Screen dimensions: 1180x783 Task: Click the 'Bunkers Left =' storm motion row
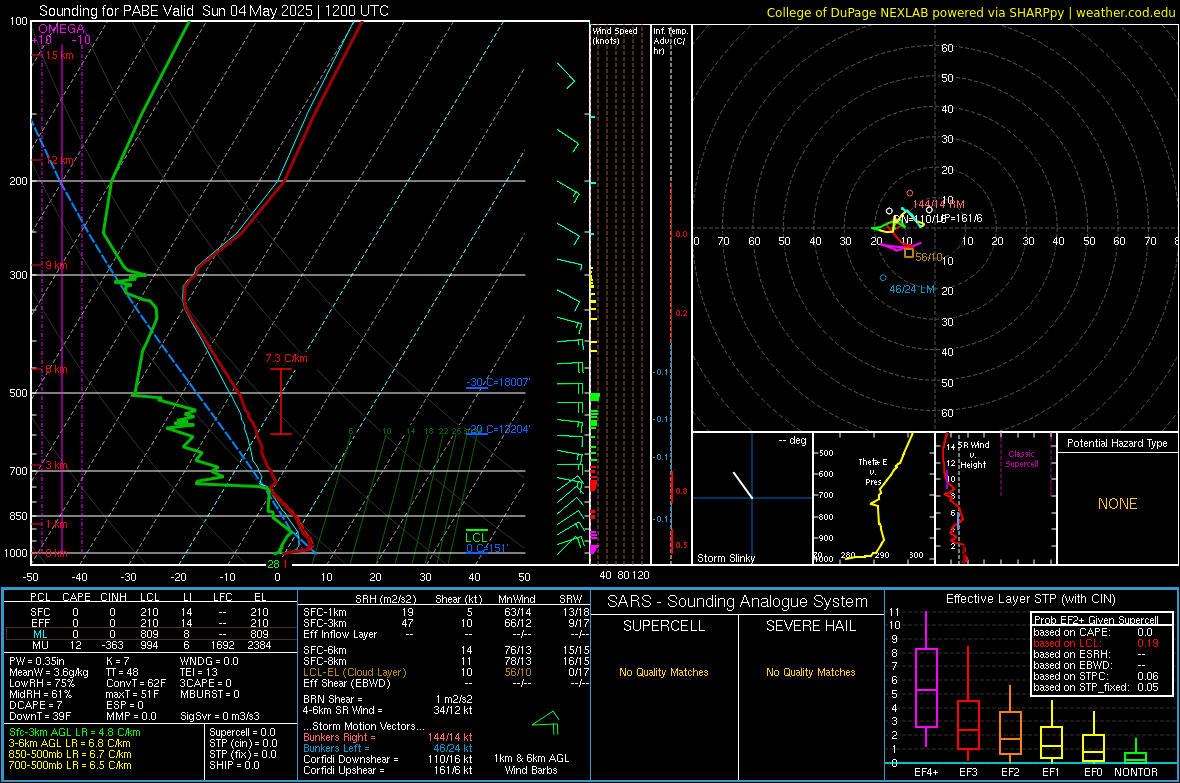click(388, 748)
